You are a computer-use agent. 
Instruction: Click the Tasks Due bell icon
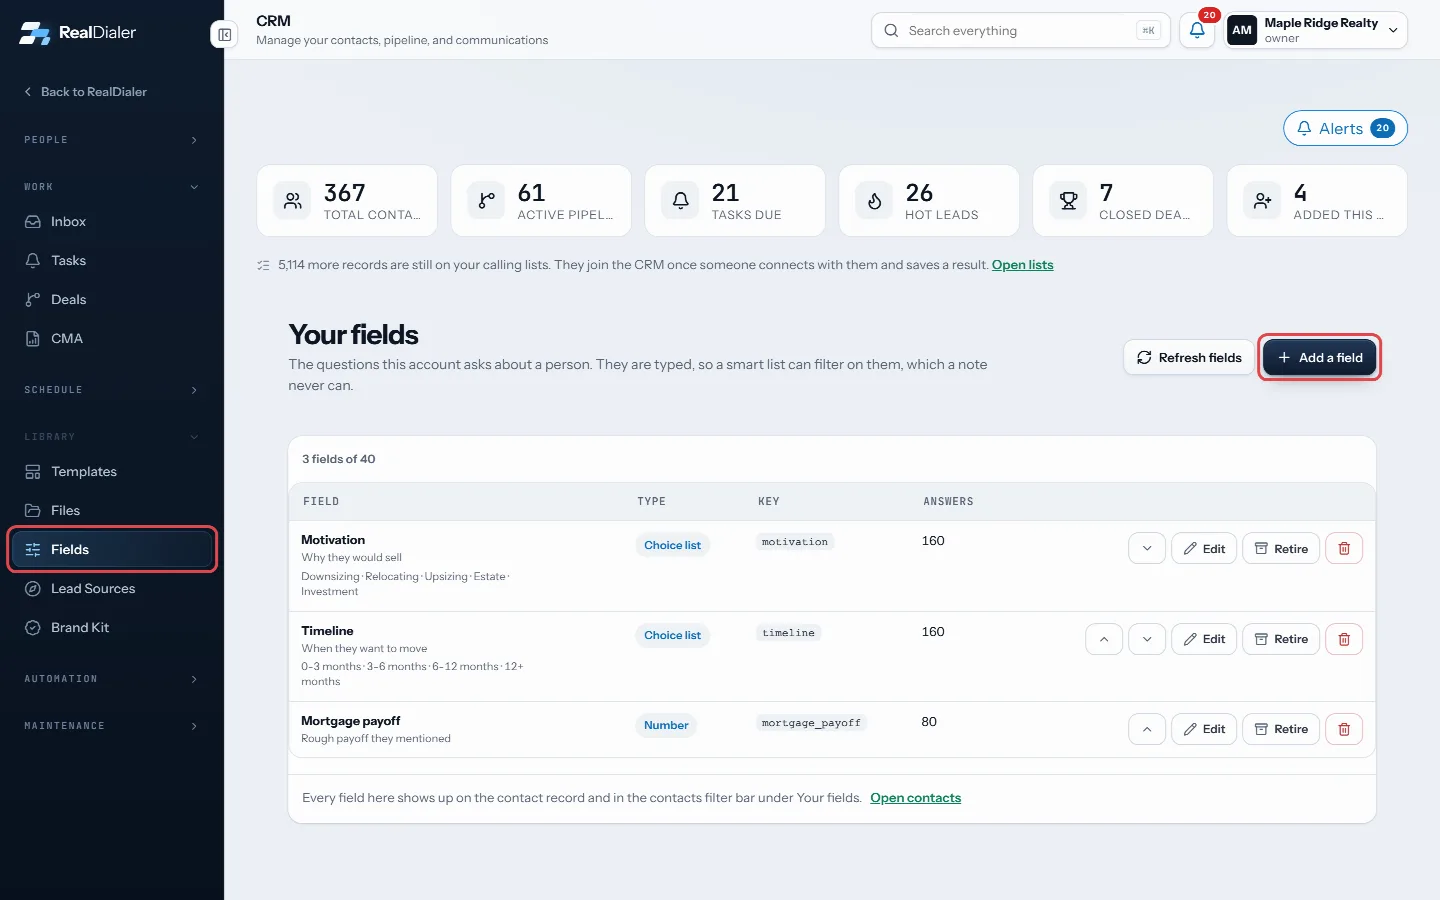(680, 201)
